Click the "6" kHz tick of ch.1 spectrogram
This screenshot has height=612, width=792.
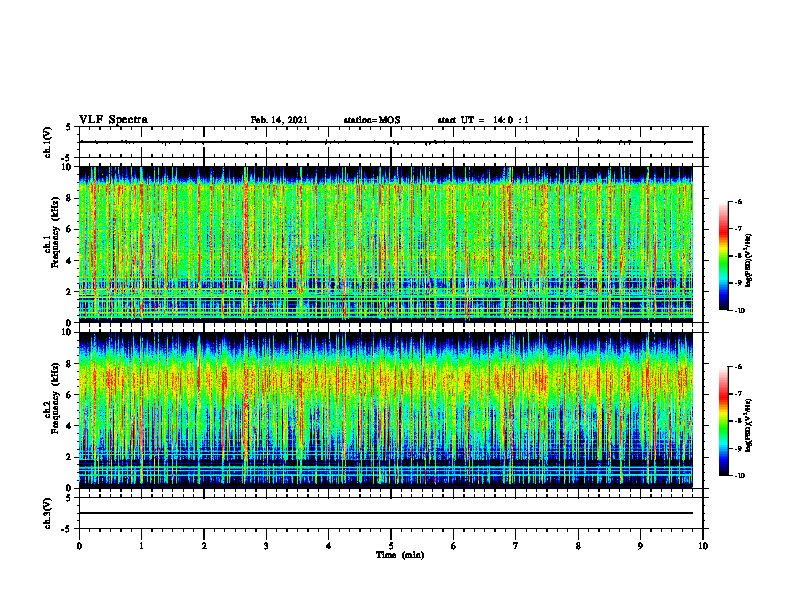pyautogui.click(x=70, y=230)
